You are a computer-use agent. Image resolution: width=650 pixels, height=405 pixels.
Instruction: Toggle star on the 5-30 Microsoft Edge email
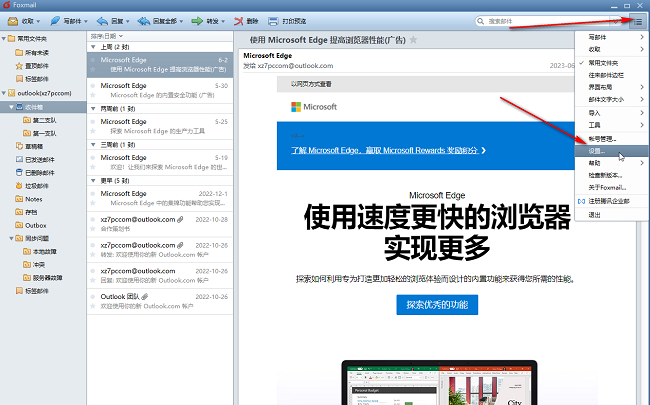(x=95, y=95)
